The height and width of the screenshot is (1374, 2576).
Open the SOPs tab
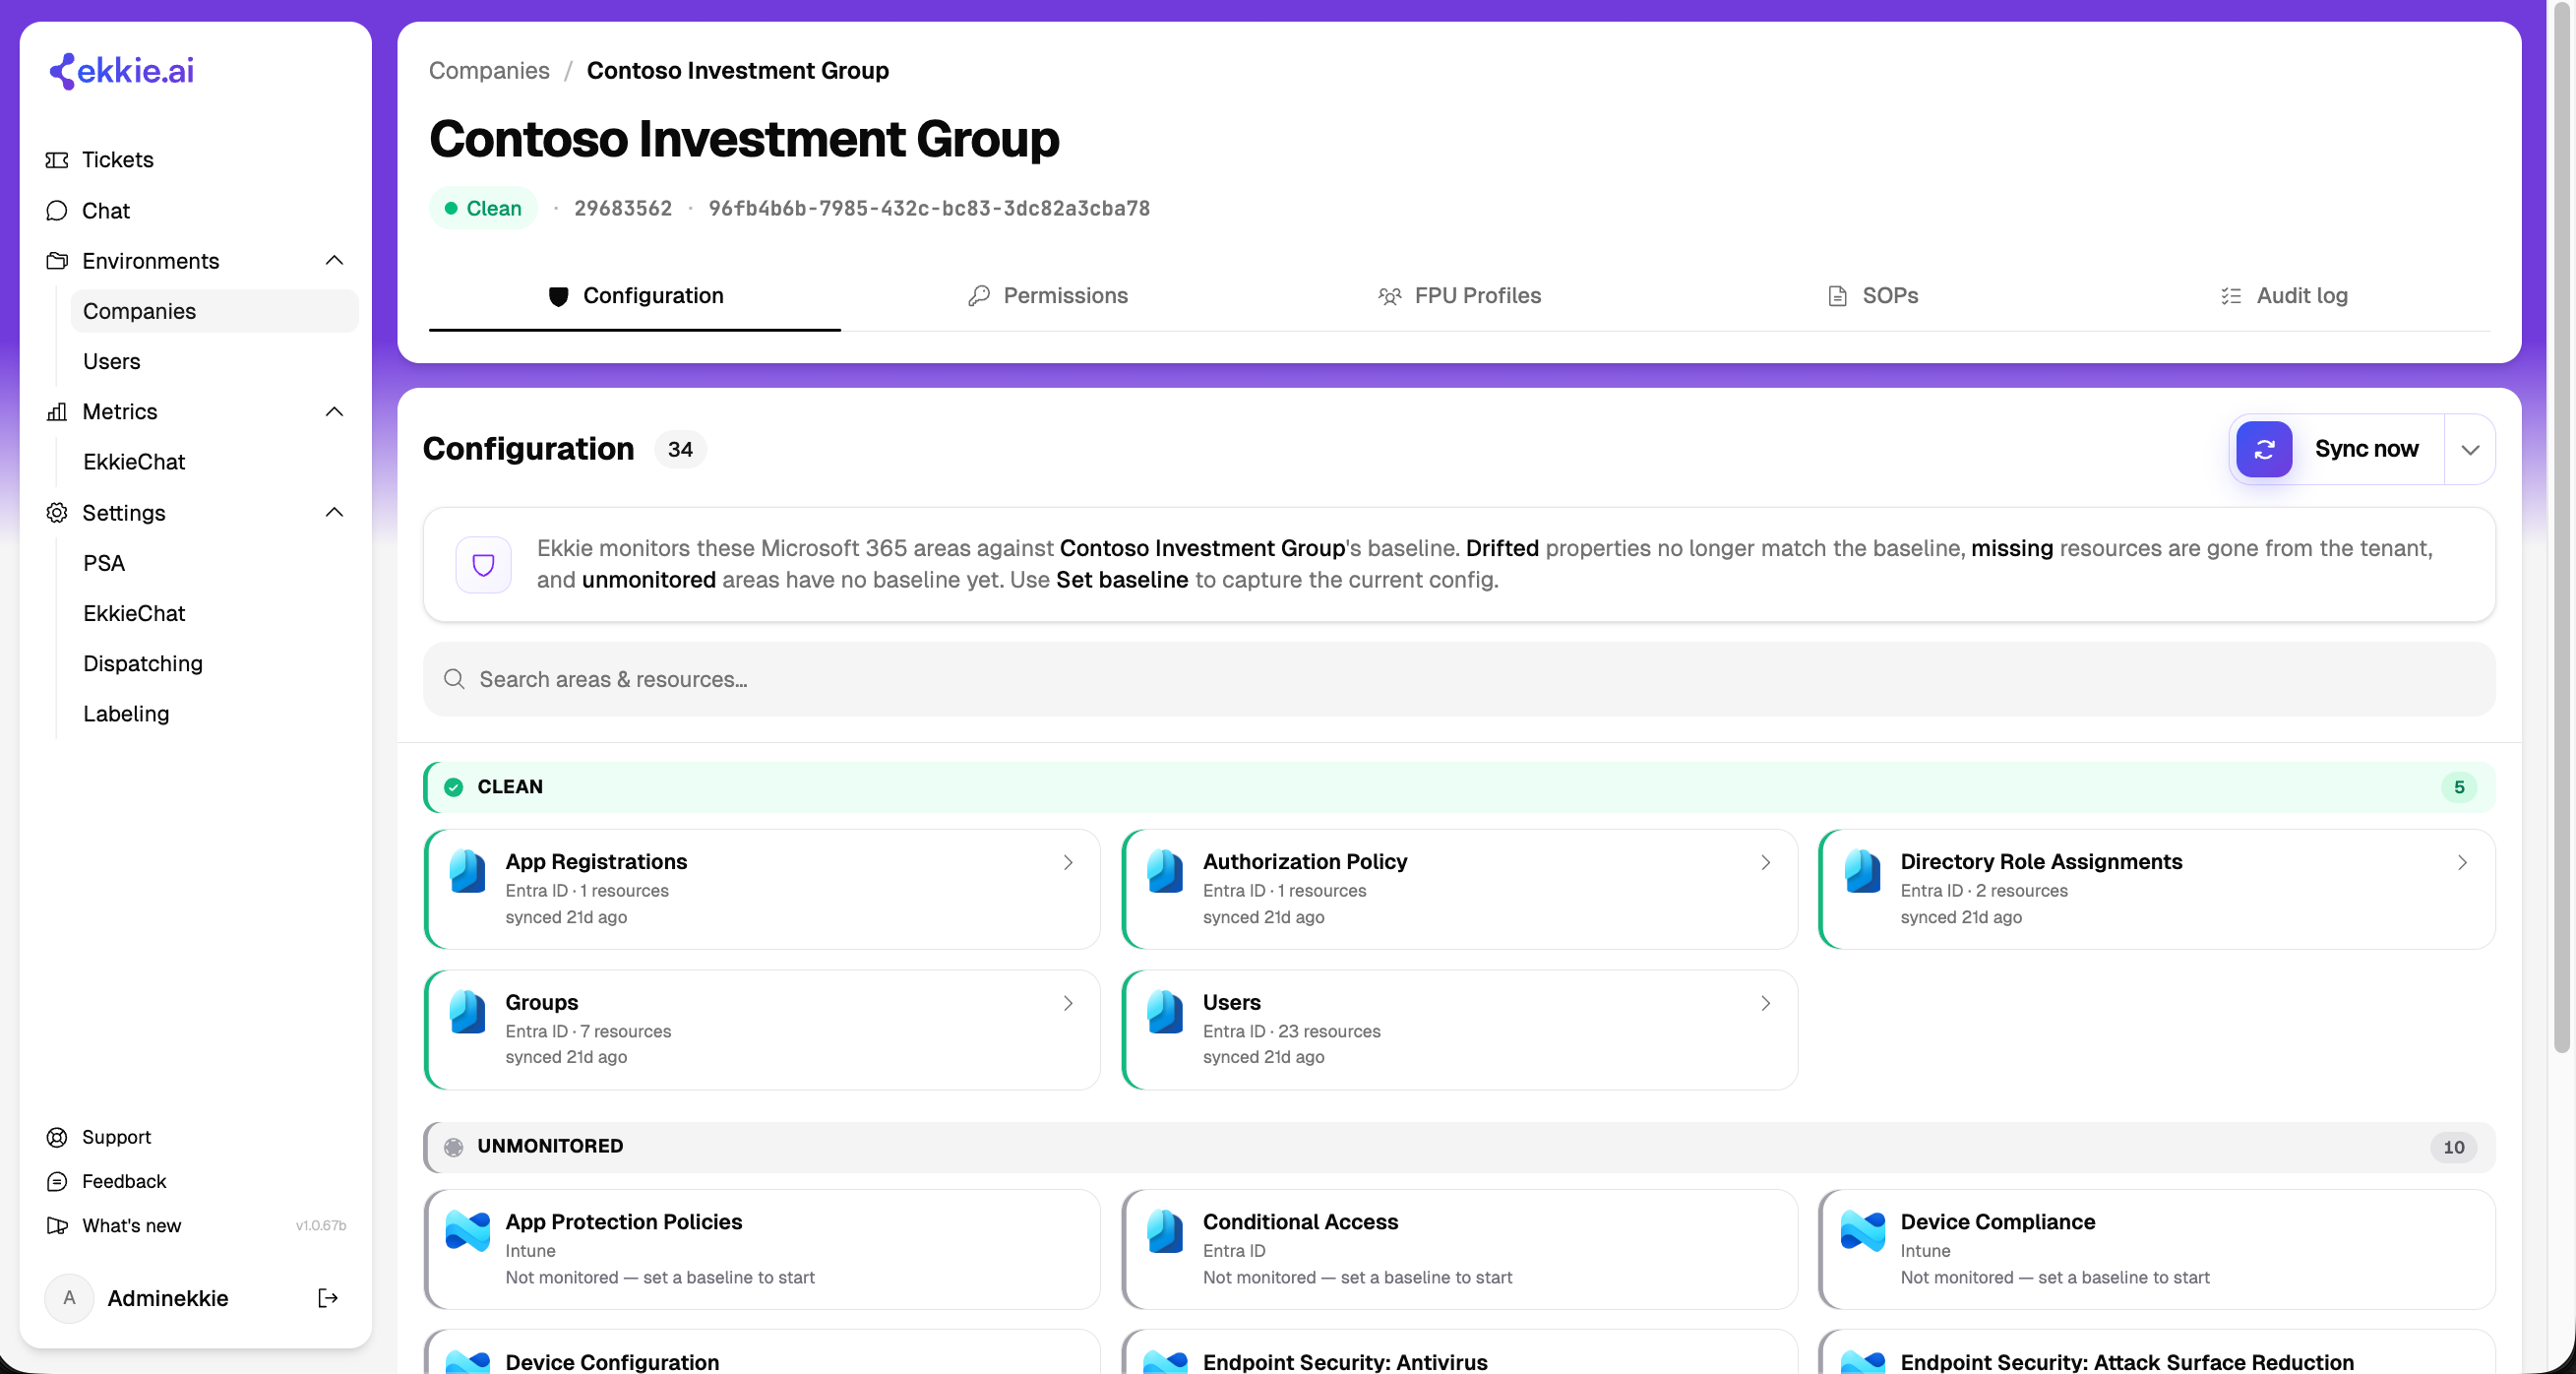pyautogui.click(x=1872, y=296)
